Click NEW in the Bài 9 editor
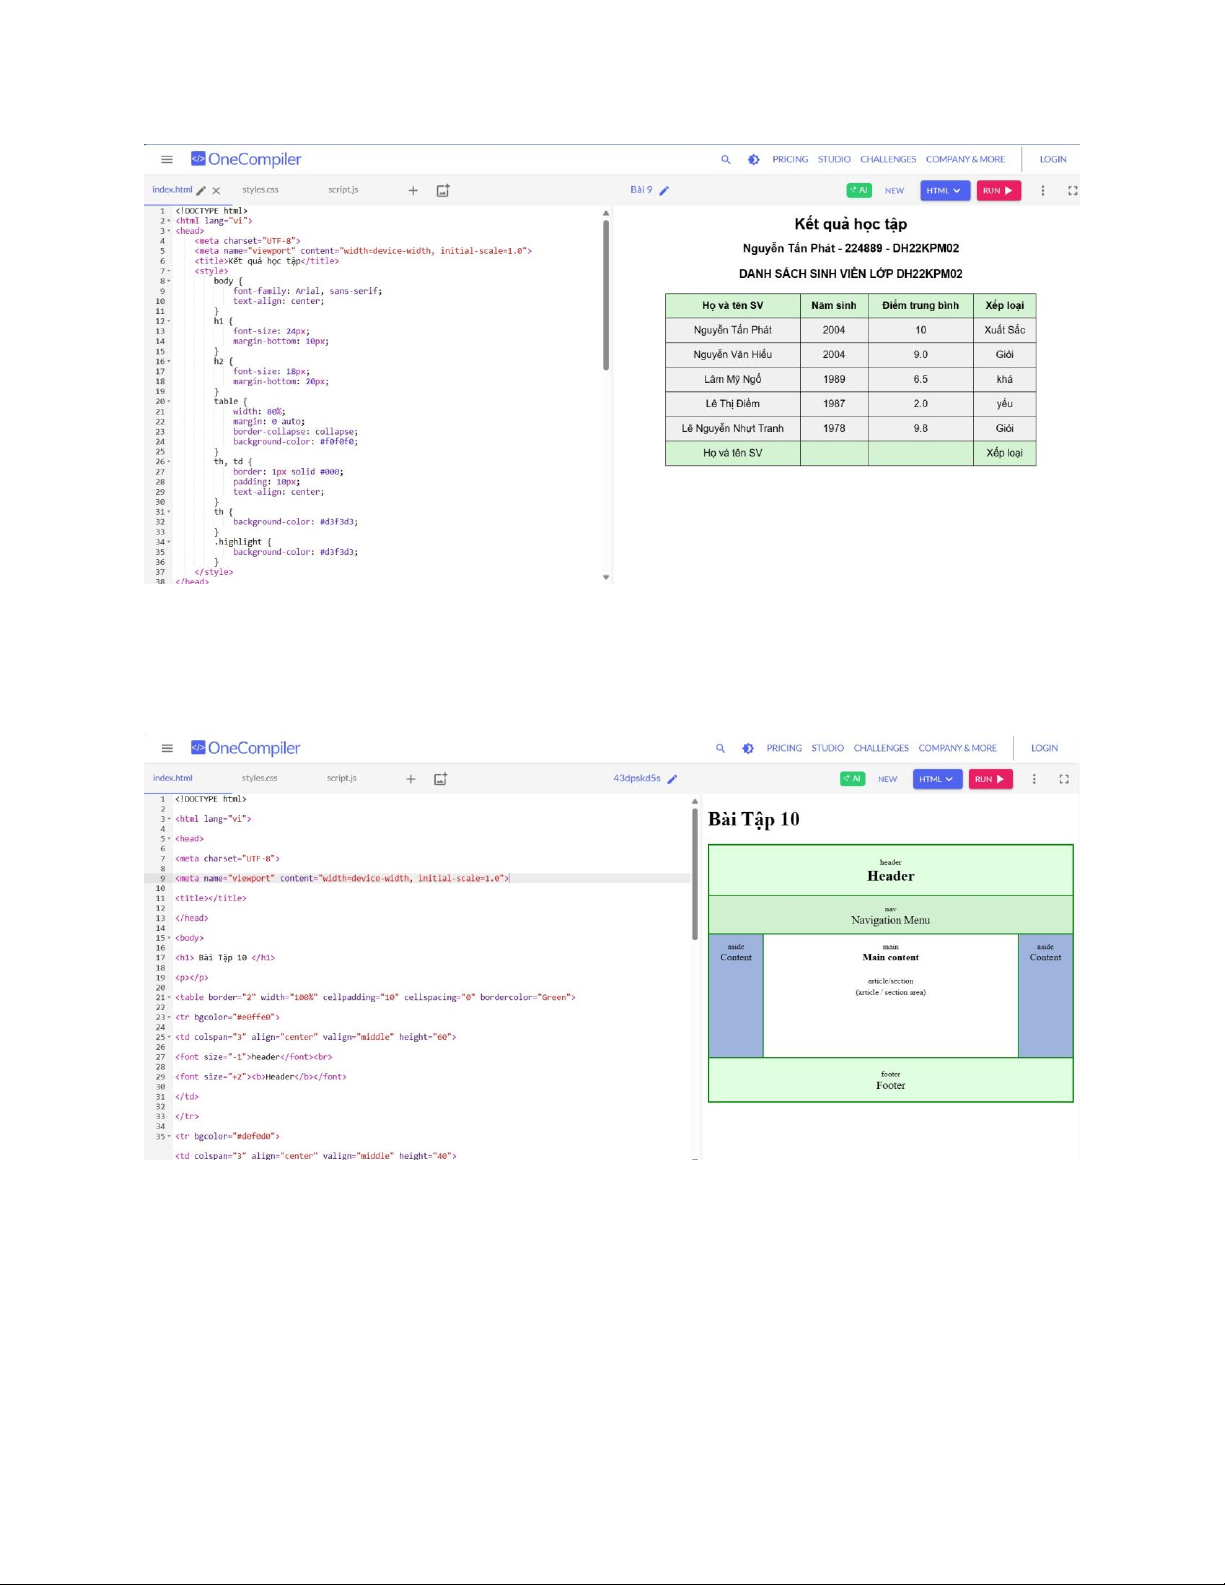1225x1585 pixels. click(894, 190)
